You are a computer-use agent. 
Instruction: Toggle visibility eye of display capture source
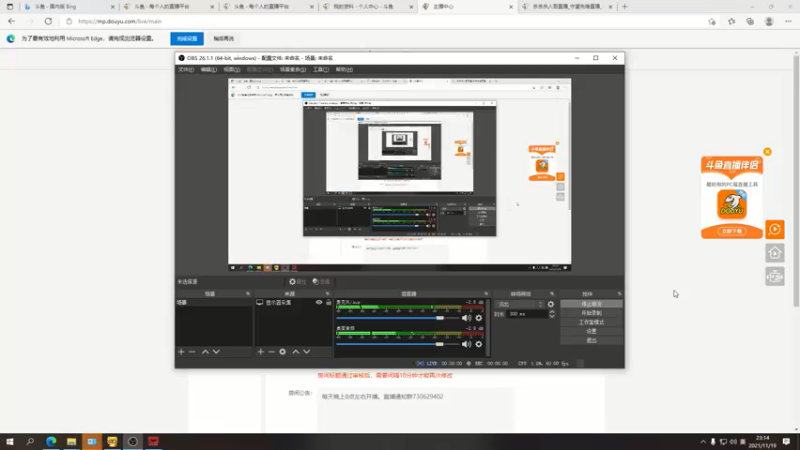[x=319, y=303]
